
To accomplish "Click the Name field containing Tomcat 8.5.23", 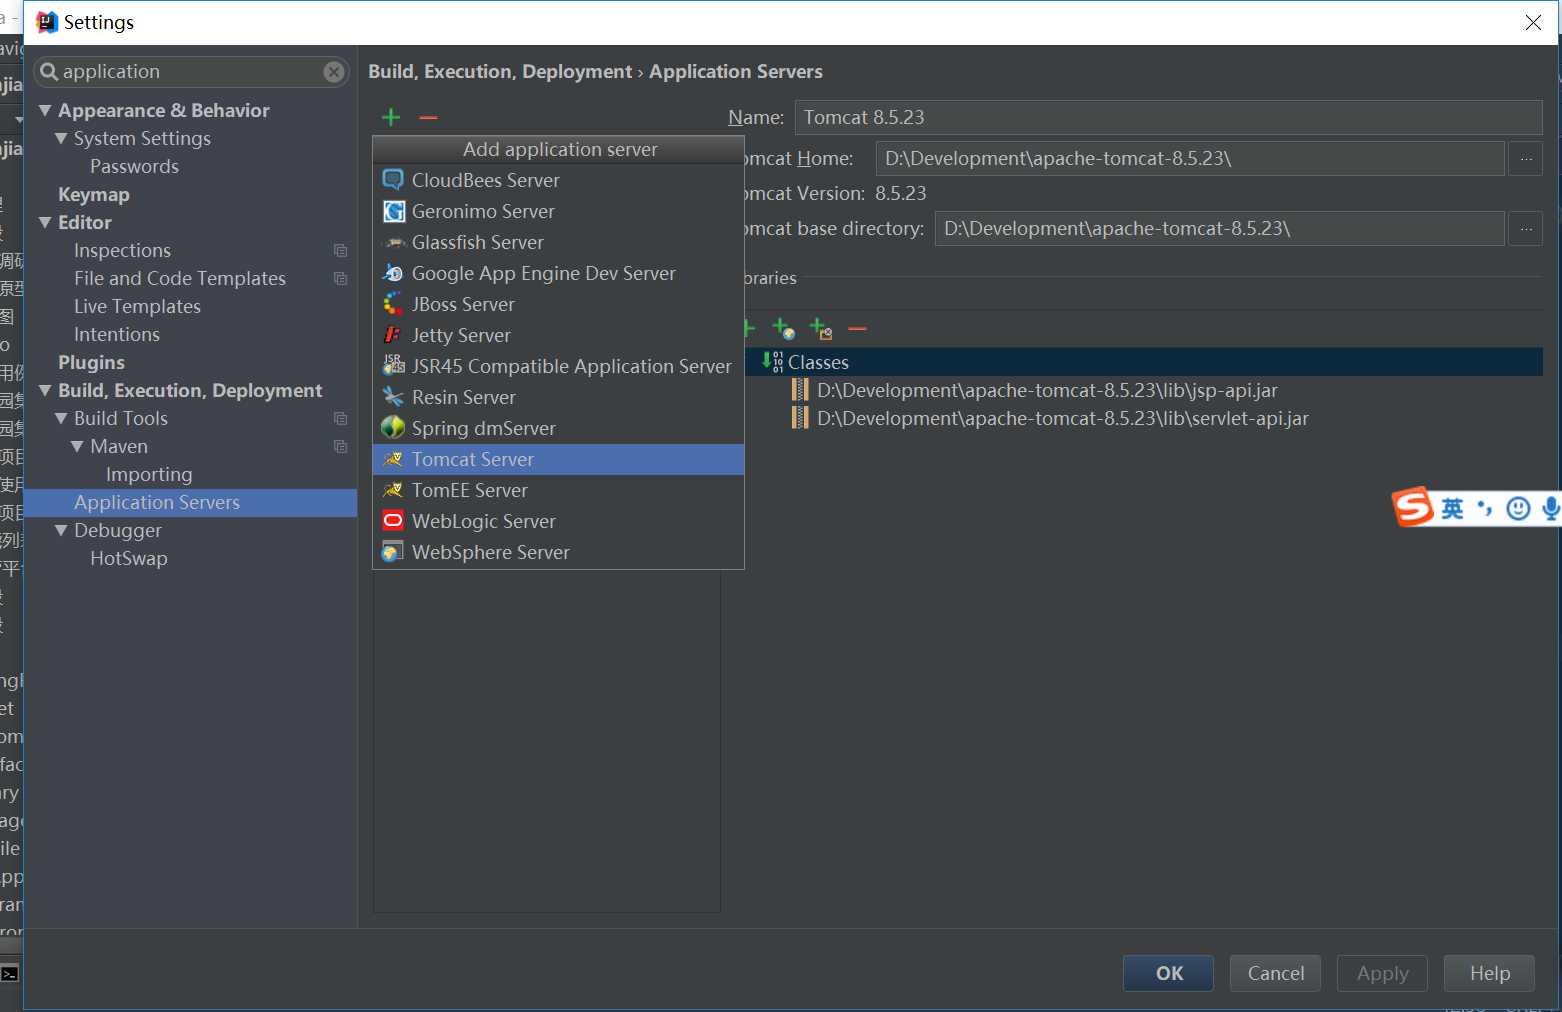I will coord(1168,117).
